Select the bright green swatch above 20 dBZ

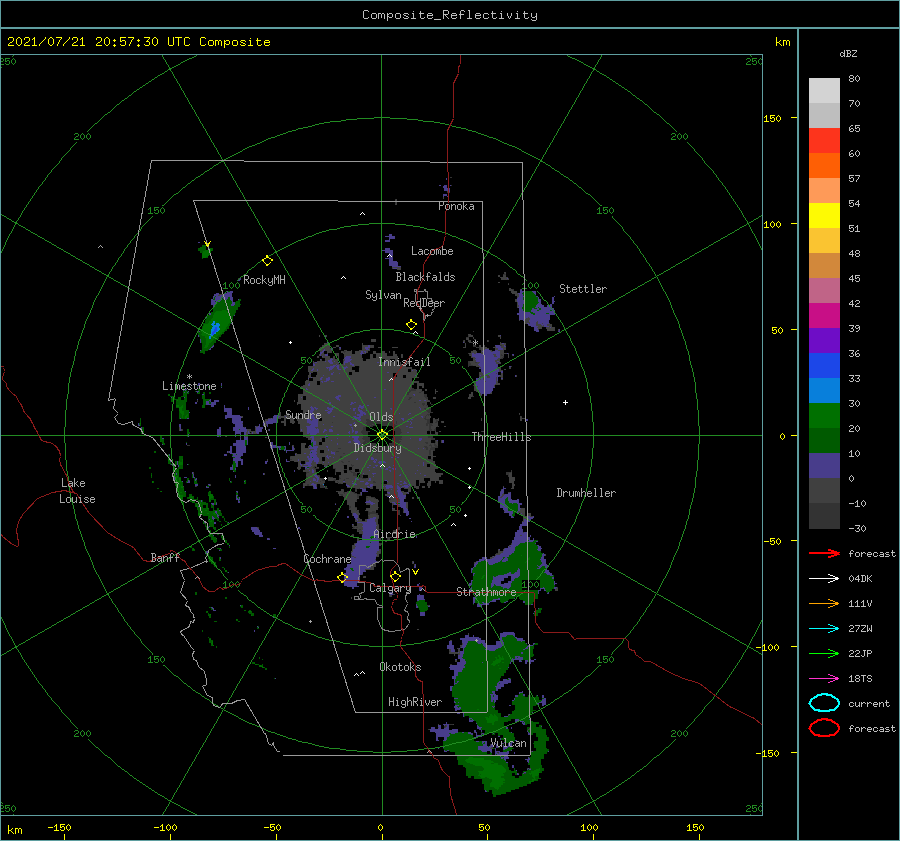pos(824,415)
